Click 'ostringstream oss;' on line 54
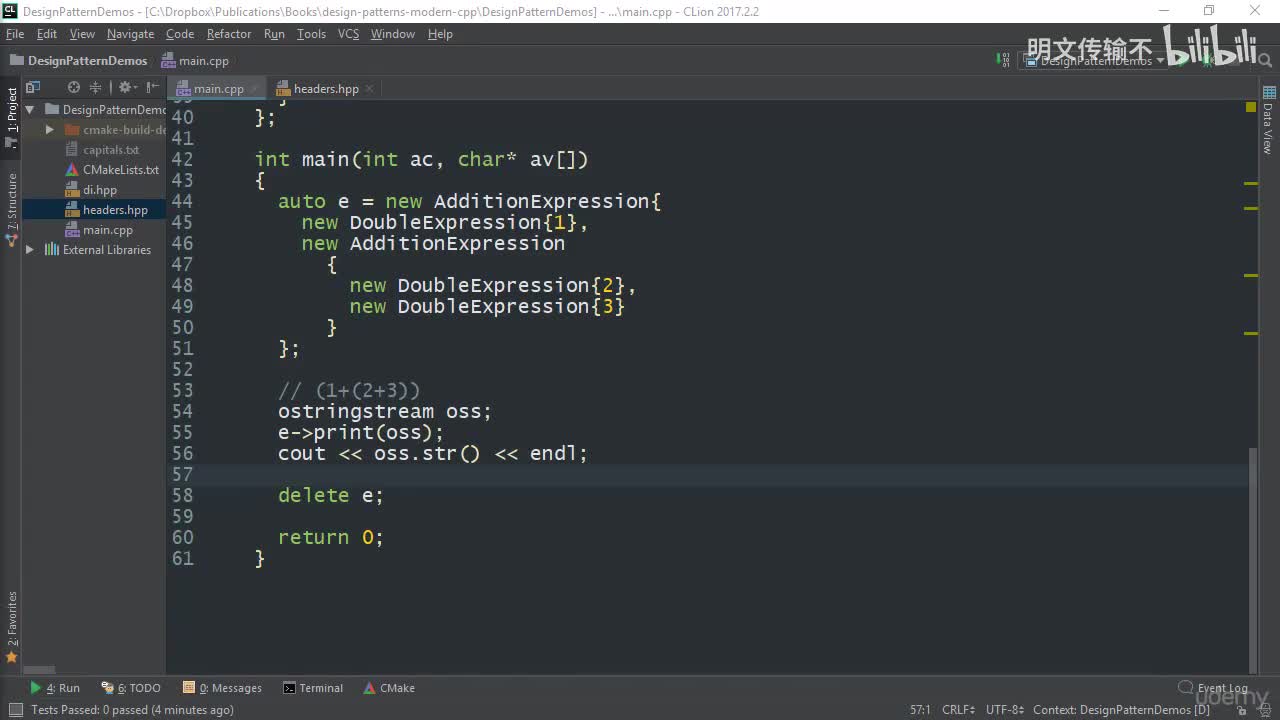Viewport: 1280px width, 720px height. click(385, 412)
